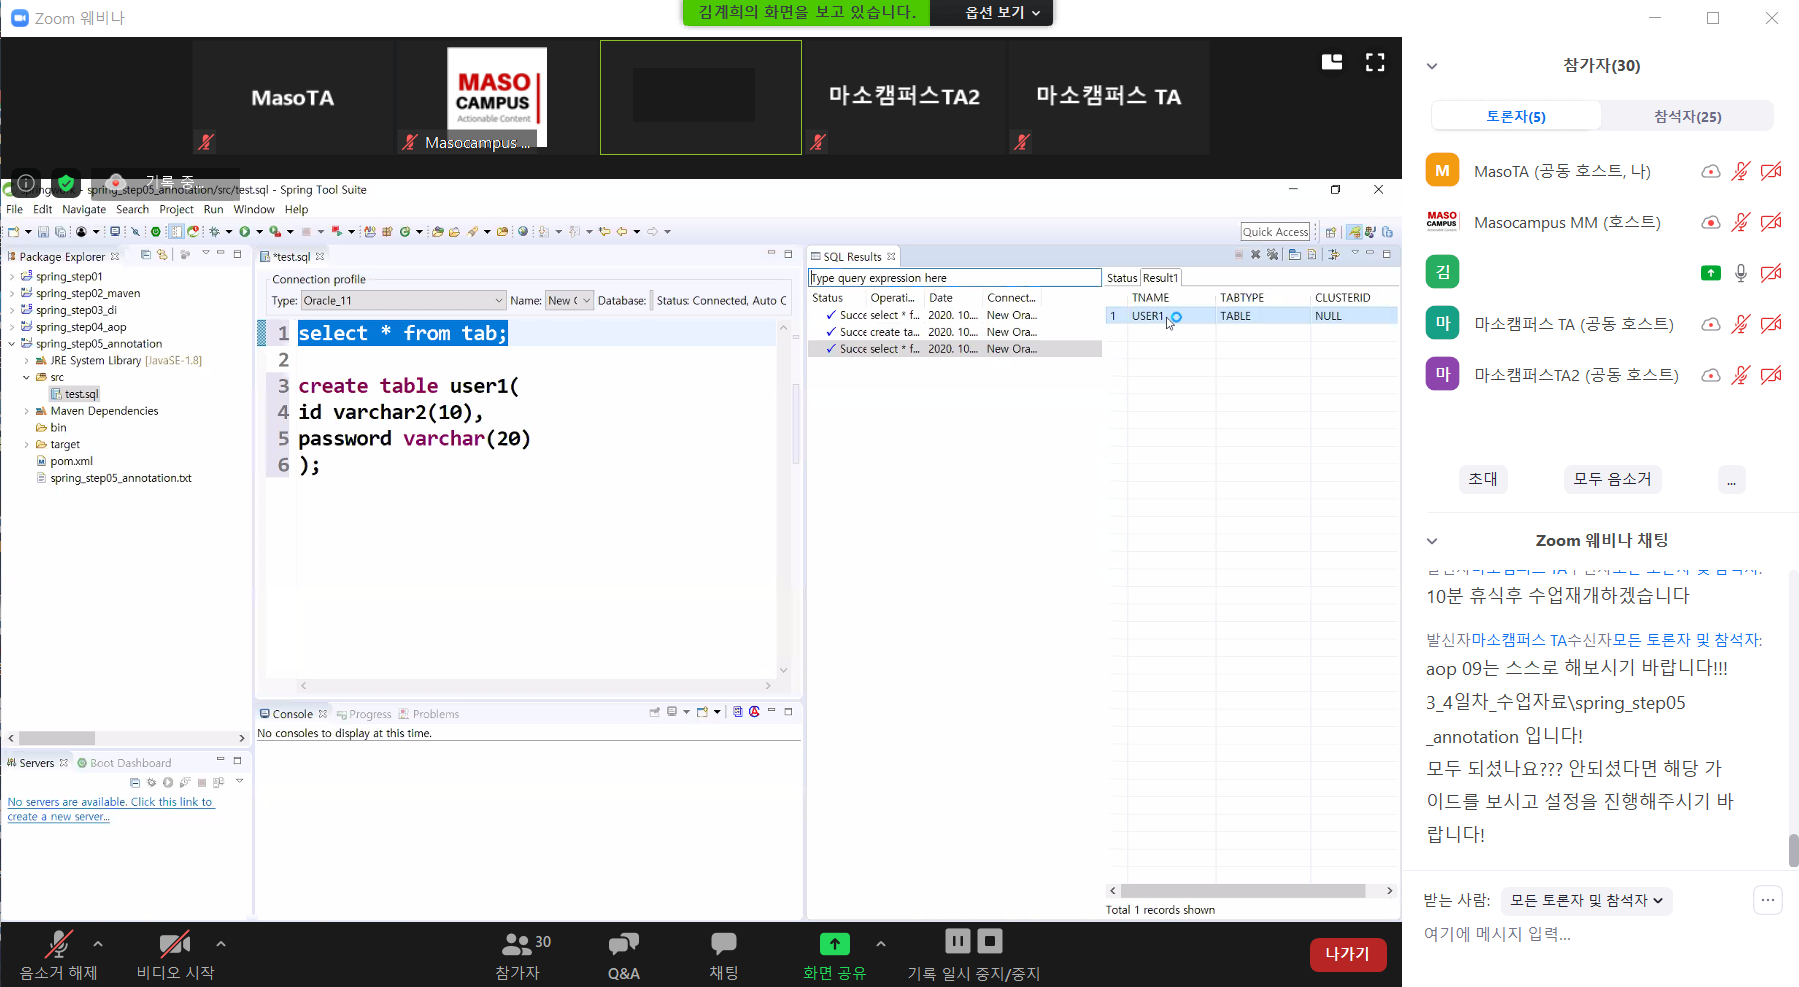This screenshot has width=1799, height=987.
Task: Switch the video layout view icon
Action: 1332,62
